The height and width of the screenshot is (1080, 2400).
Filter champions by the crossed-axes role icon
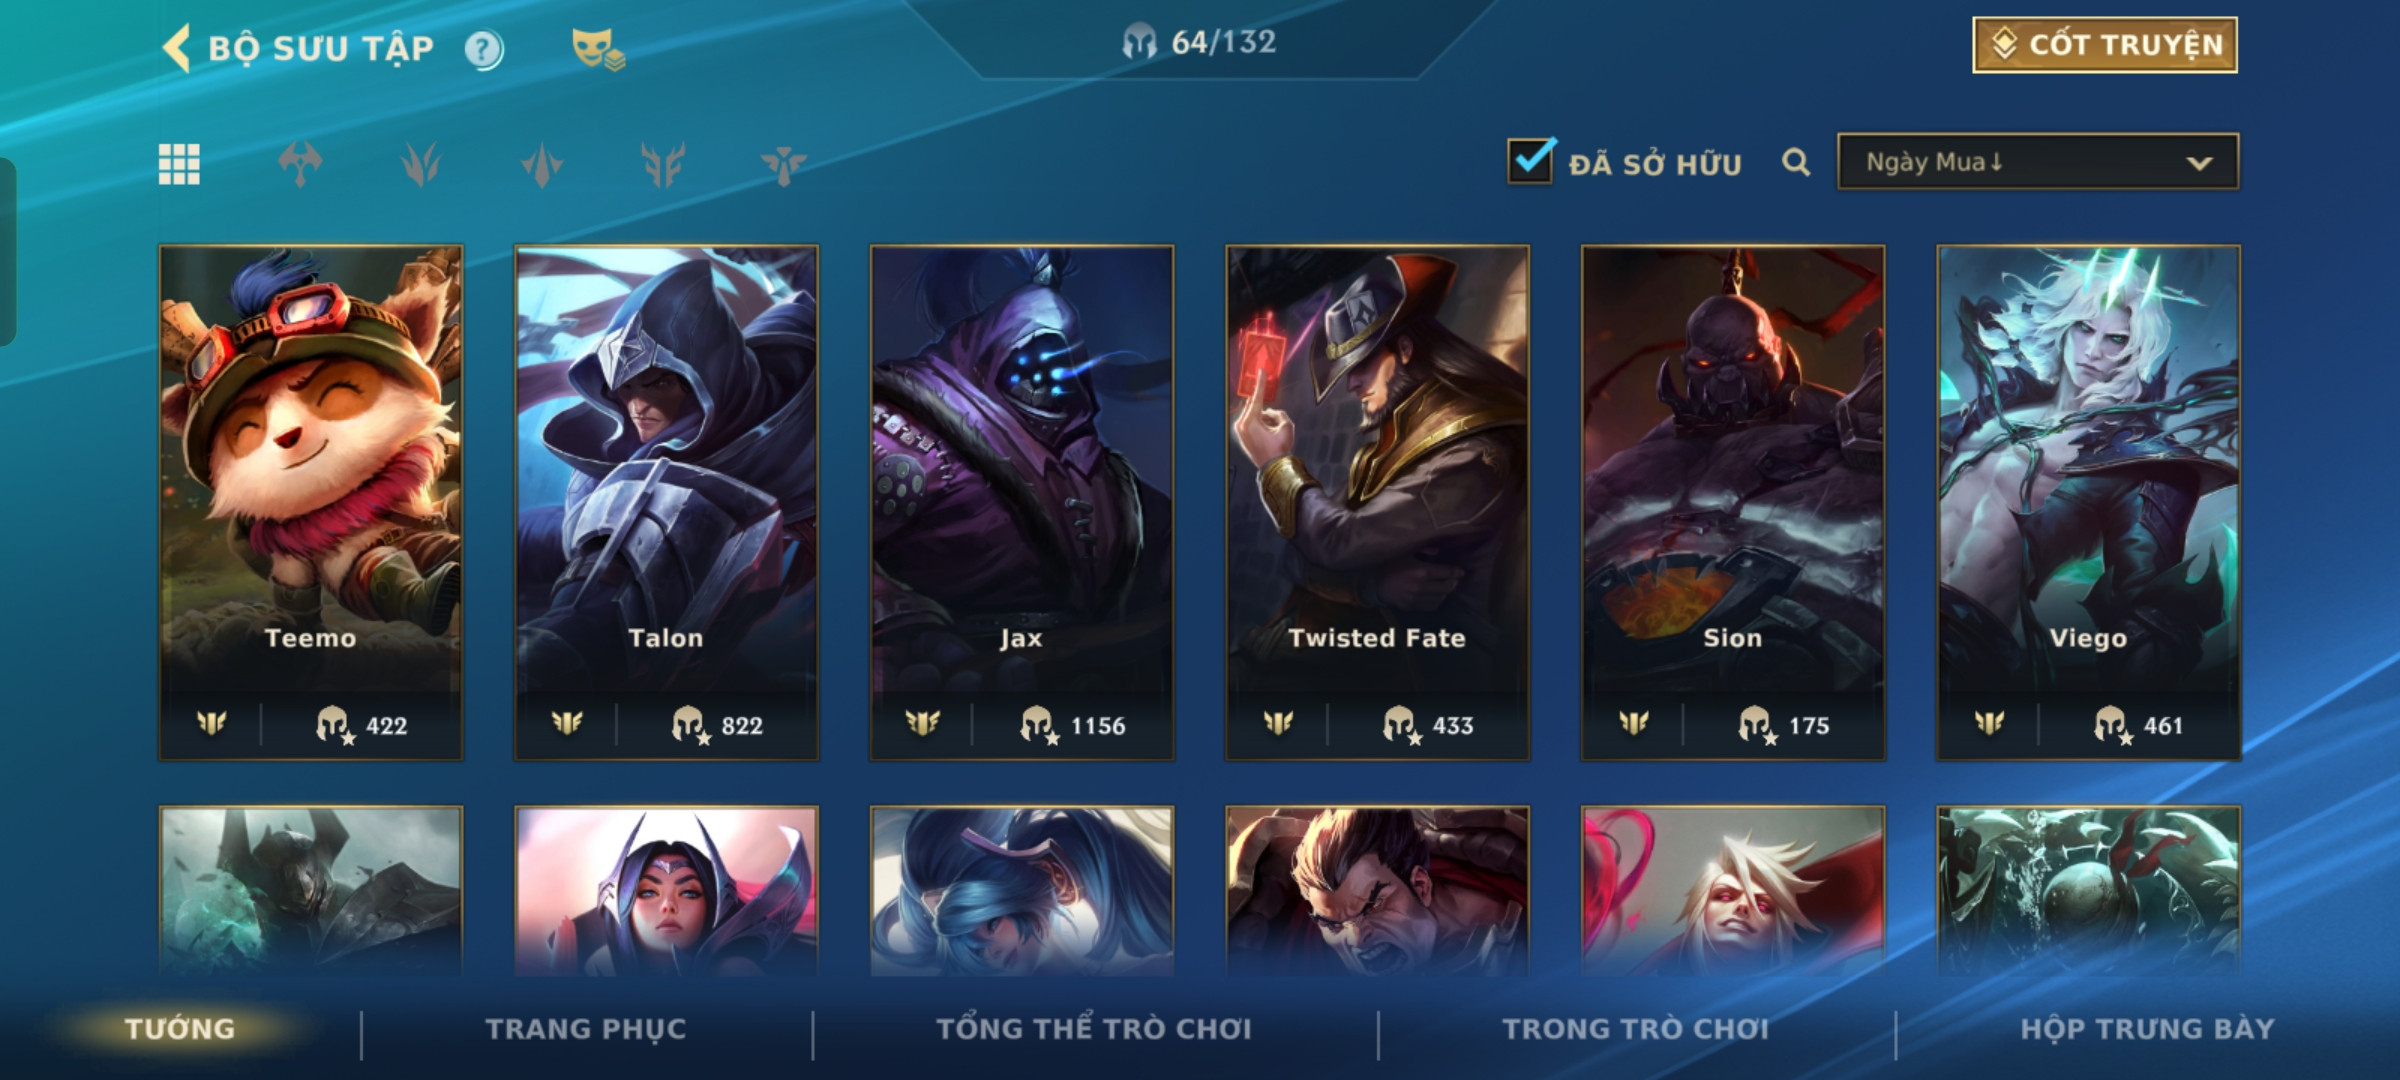coord(300,164)
